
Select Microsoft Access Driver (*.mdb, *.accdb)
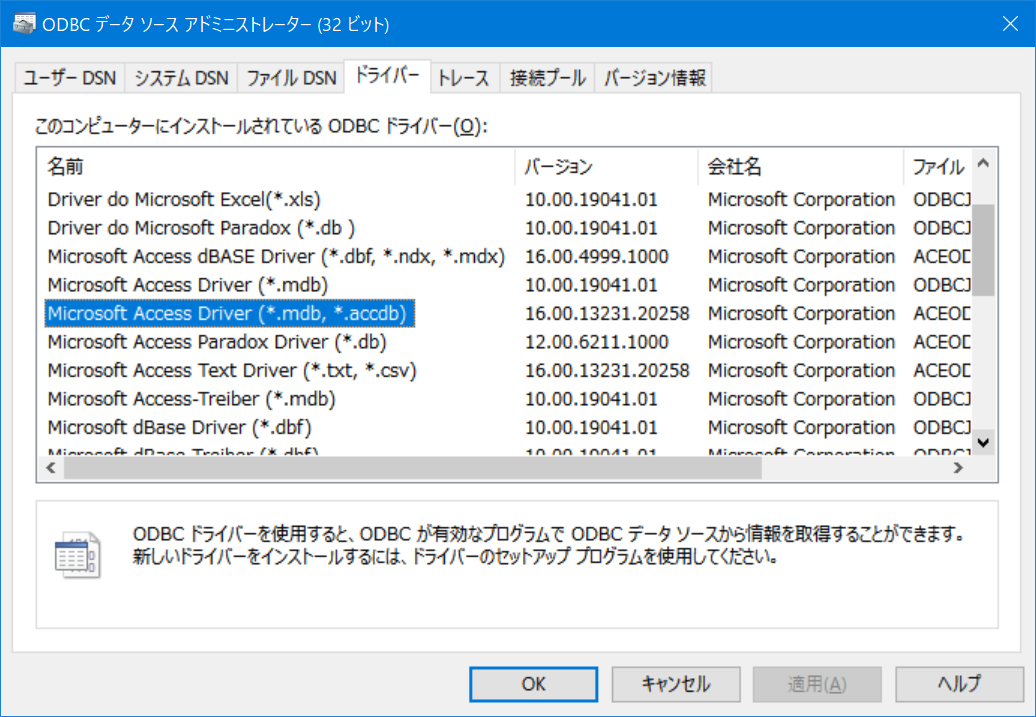coord(230,313)
